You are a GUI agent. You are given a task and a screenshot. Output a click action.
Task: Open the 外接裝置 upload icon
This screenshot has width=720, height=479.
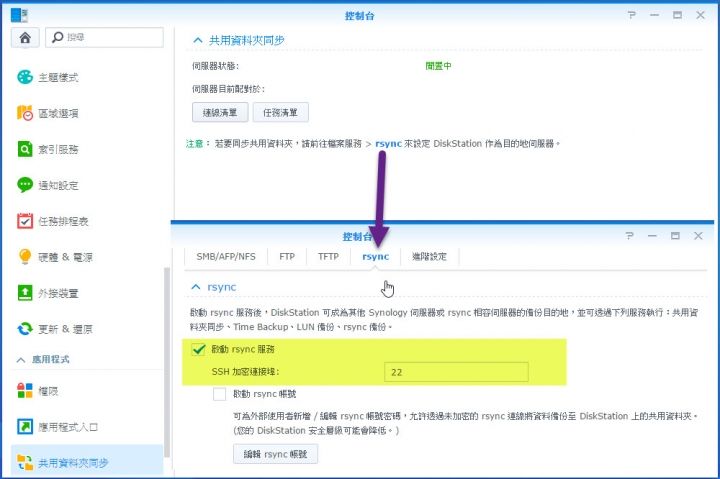pos(25,293)
